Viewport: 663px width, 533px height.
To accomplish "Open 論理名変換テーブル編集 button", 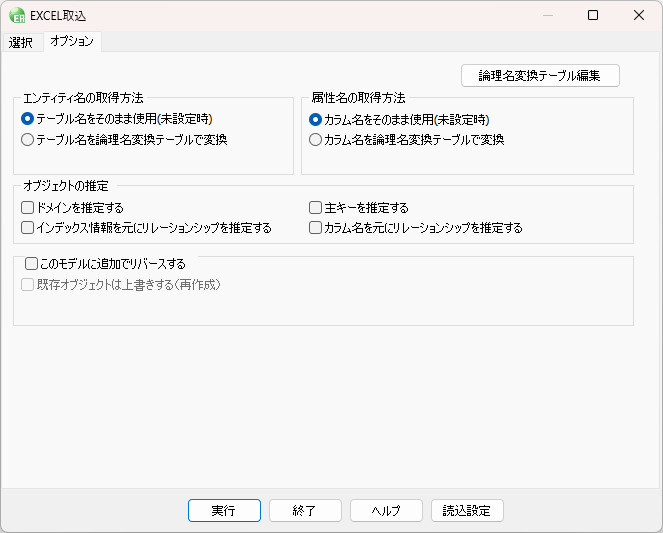I will [x=540, y=76].
